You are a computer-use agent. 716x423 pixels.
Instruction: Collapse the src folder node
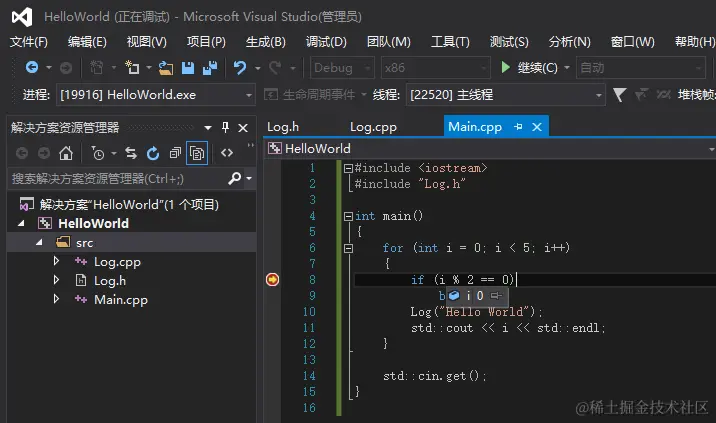click(39, 243)
